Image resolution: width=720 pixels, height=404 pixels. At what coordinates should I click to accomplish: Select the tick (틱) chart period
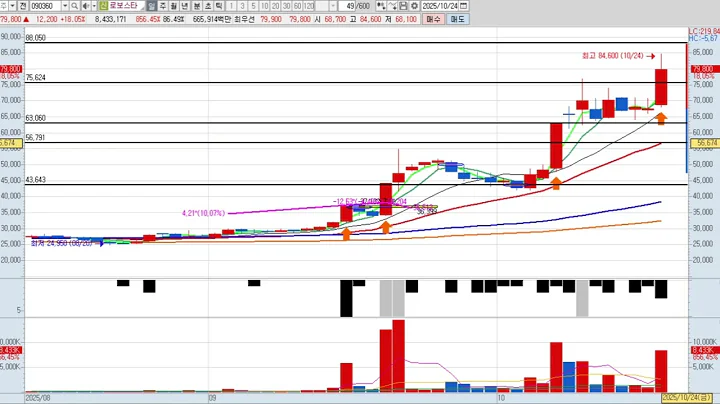tap(219, 6)
